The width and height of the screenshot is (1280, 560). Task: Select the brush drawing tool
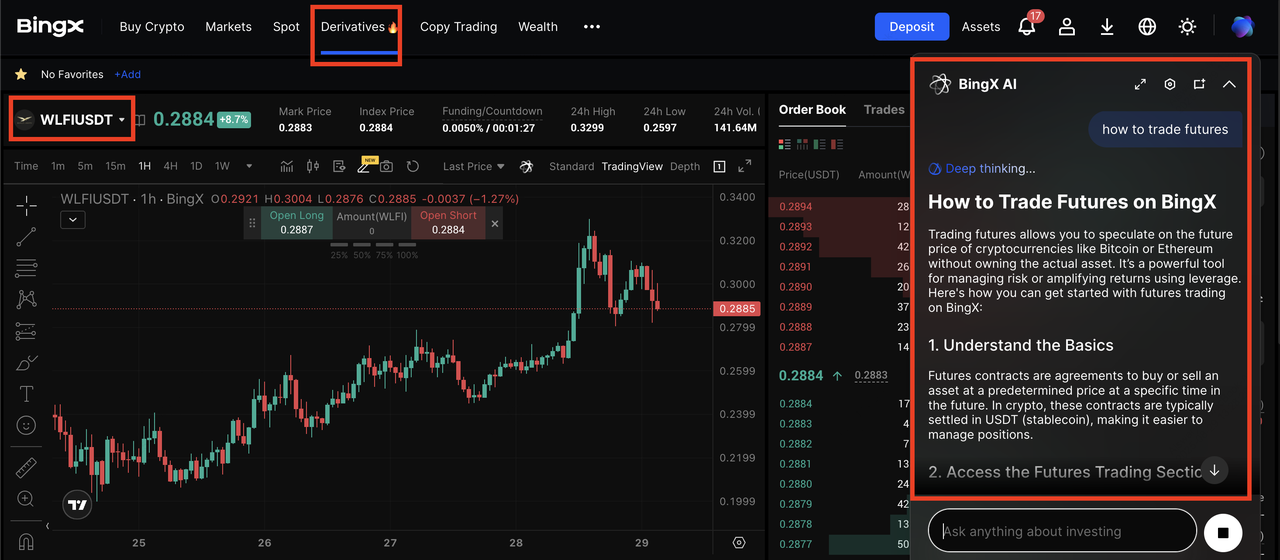point(26,362)
